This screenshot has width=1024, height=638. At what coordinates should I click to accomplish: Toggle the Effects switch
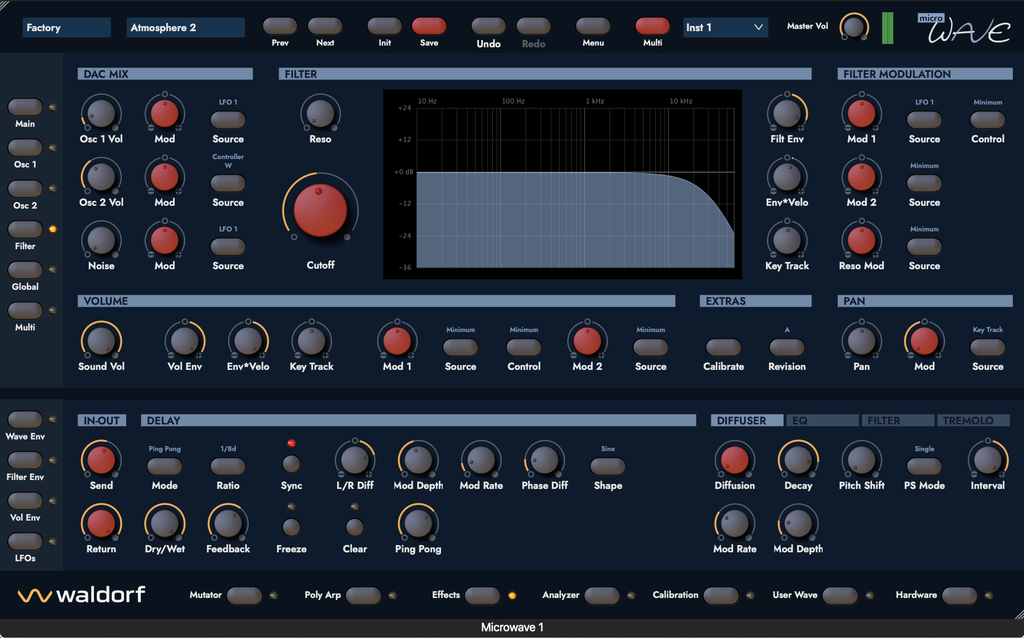pos(483,595)
